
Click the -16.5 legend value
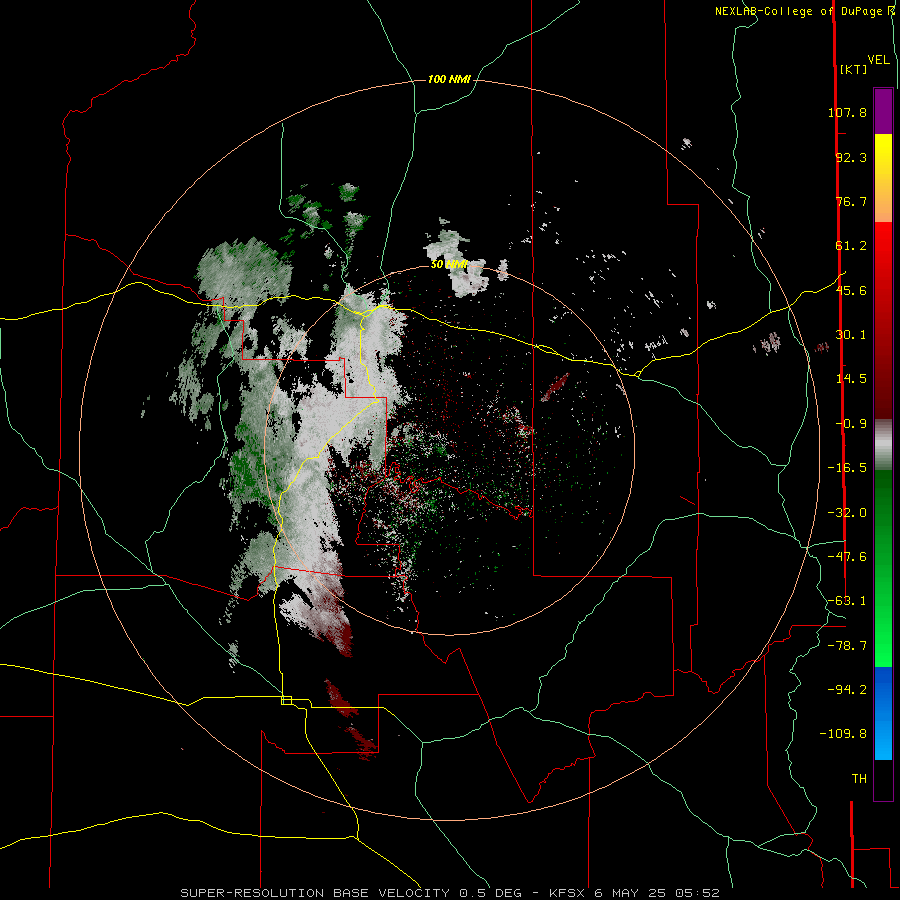(847, 468)
